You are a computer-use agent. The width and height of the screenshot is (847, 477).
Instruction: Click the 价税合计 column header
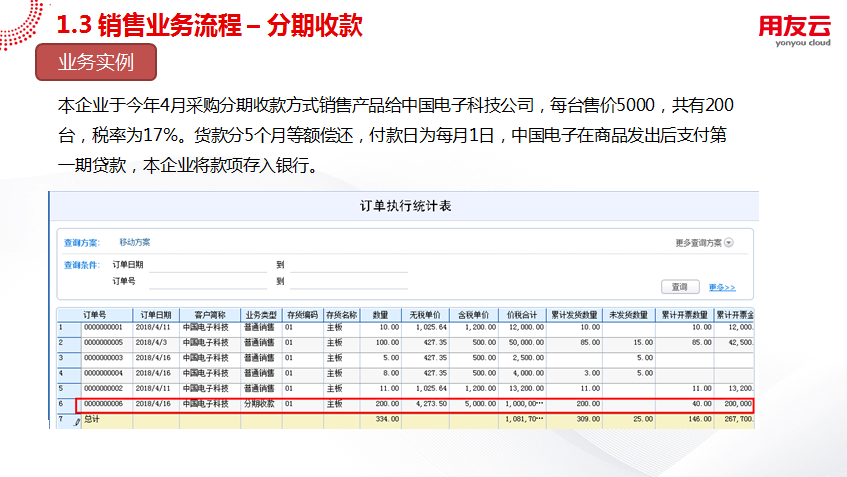point(523,313)
